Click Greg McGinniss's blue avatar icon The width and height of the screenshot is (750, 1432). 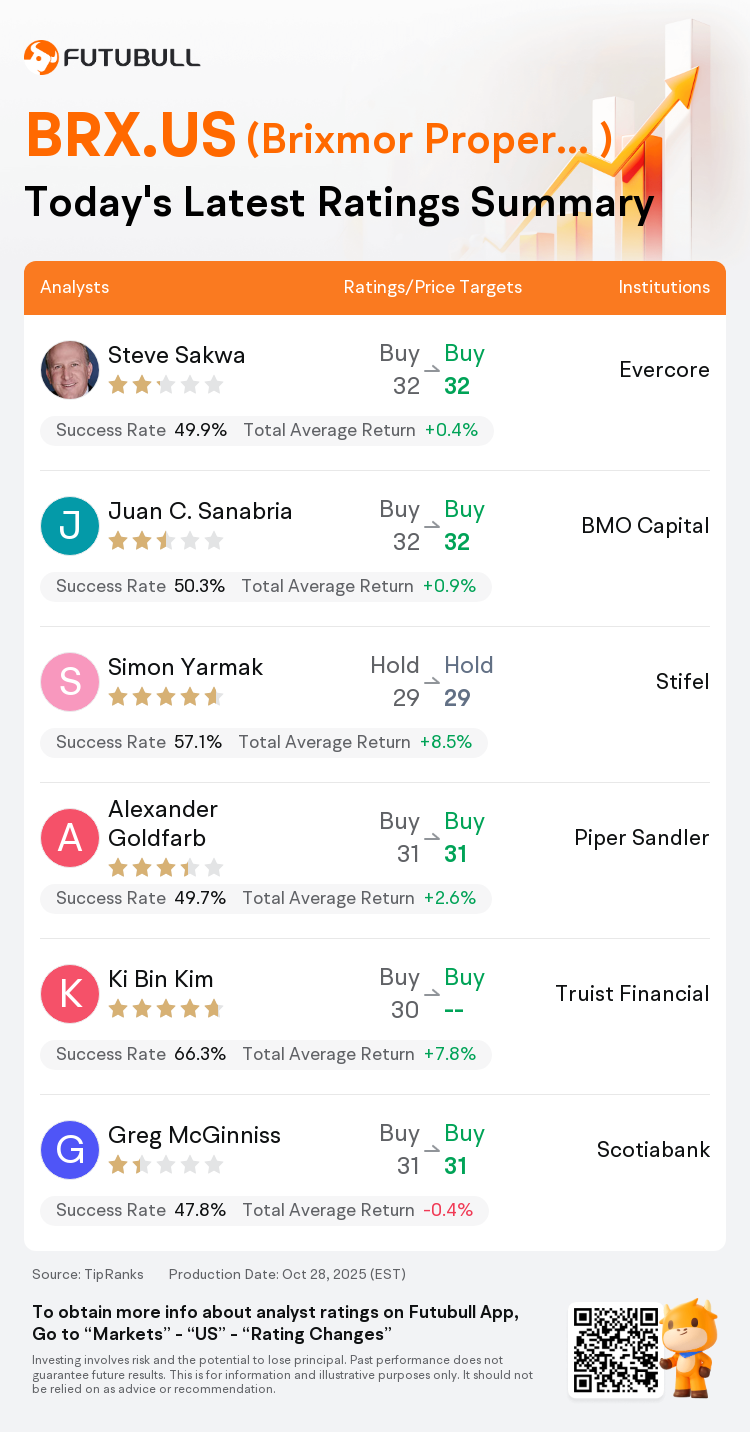point(70,1150)
